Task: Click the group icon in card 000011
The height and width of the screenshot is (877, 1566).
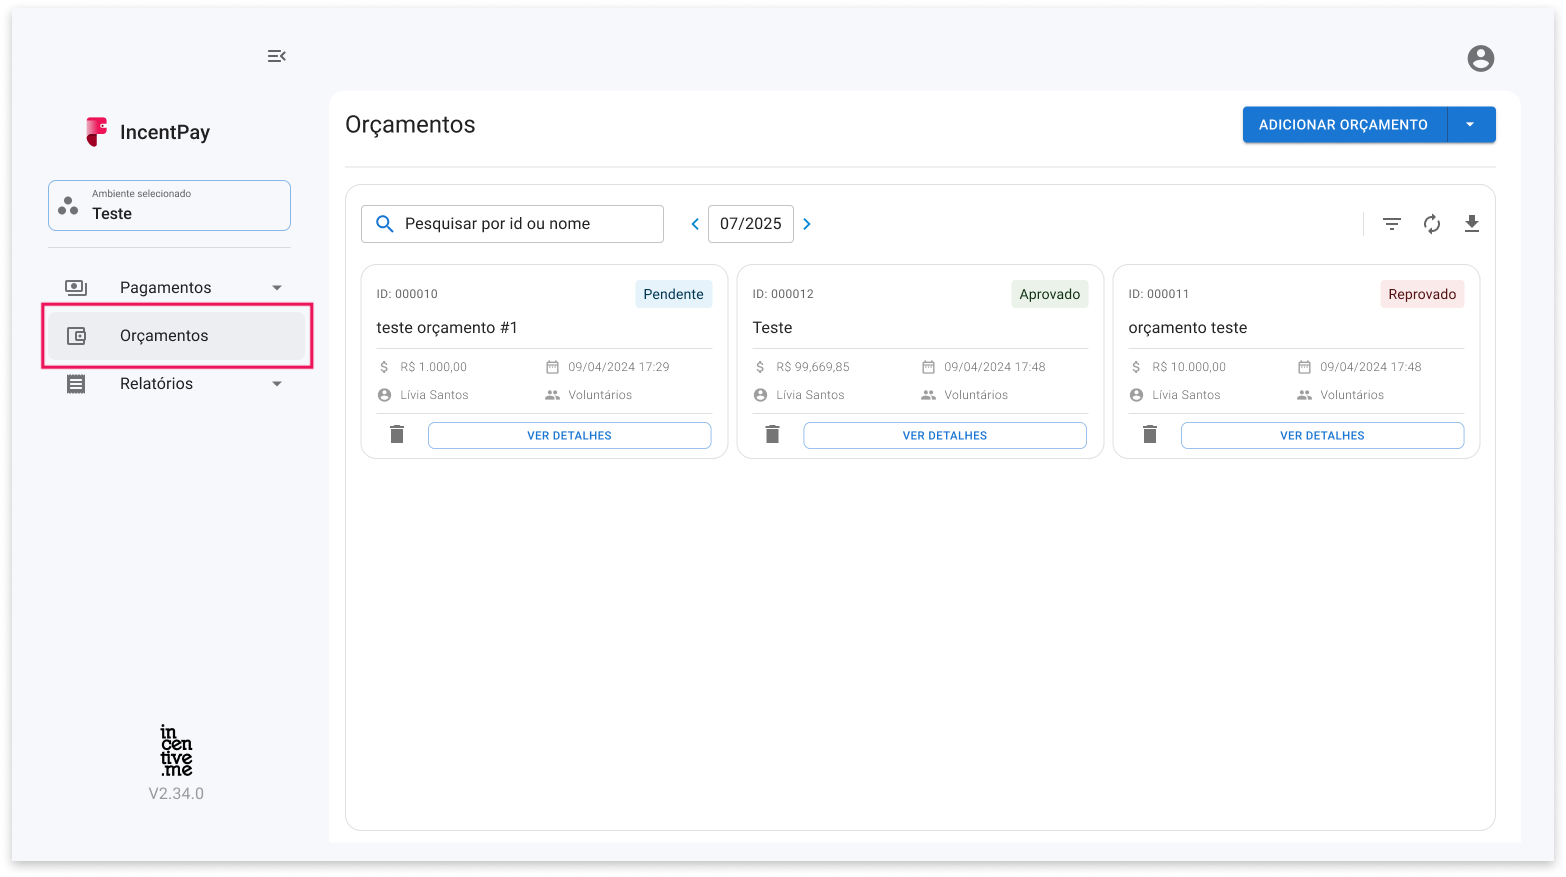Action: (x=1304, y=395)
